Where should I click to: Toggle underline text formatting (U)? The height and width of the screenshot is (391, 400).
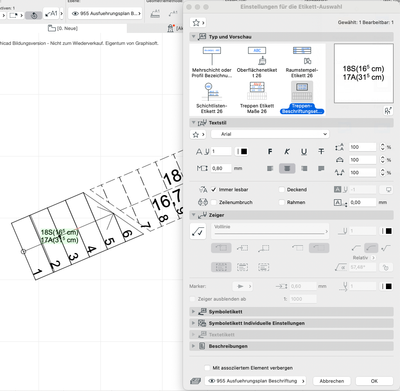point(304,152)
